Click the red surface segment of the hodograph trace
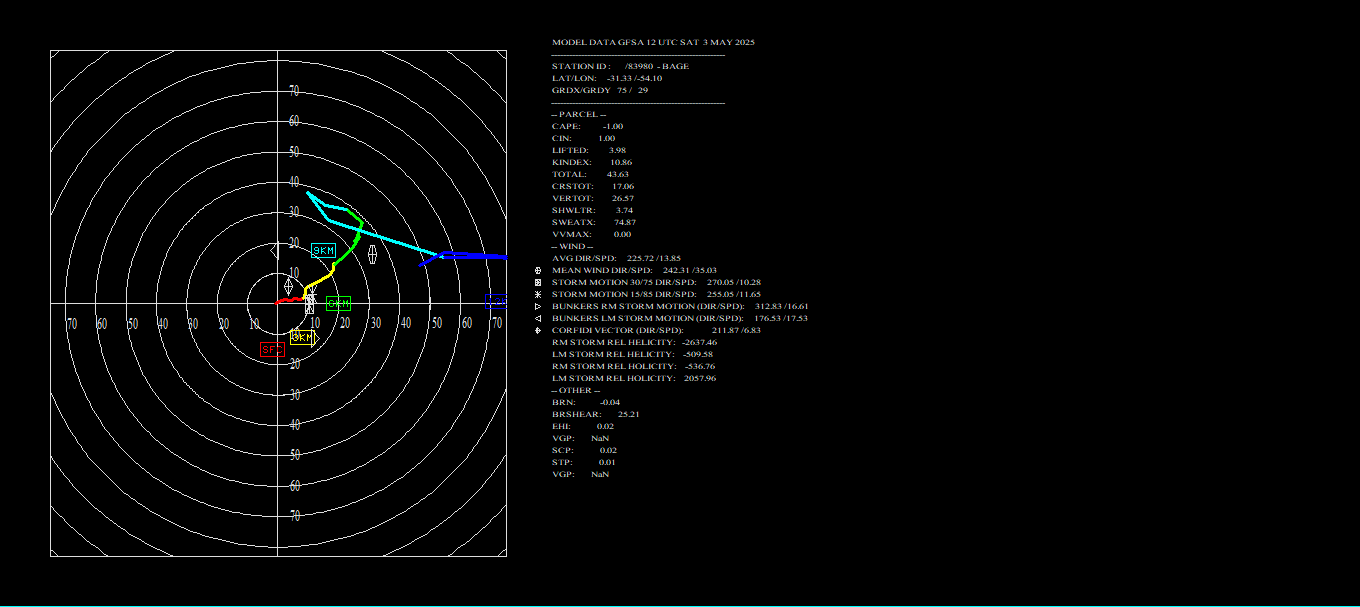 click(290, 299)
